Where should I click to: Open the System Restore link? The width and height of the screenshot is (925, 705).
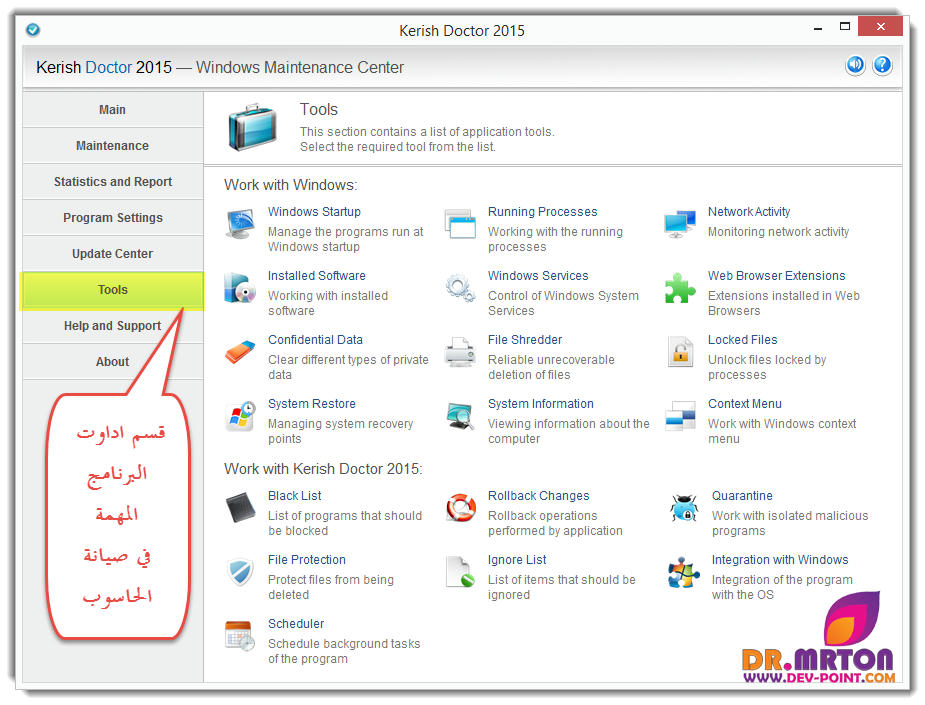click(311, 404)
